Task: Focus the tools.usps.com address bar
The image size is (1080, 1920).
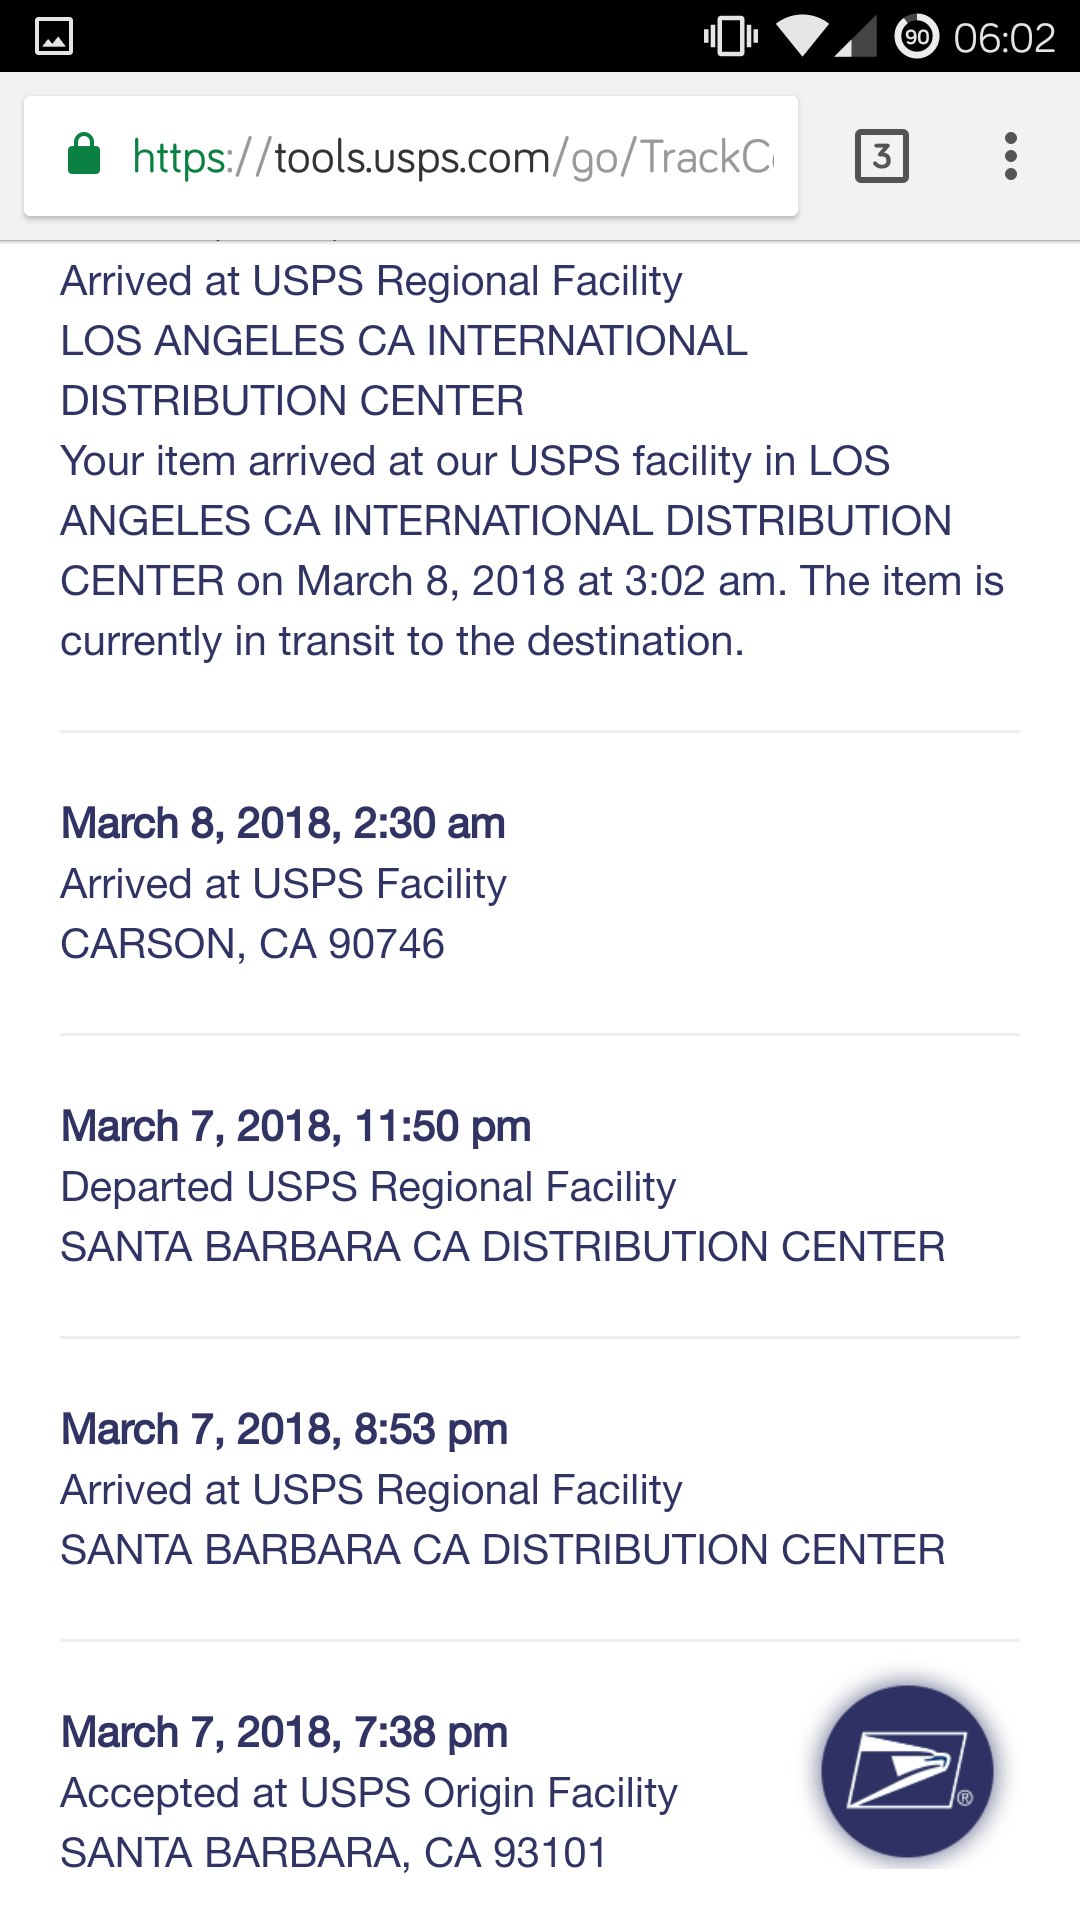Action: point(452,157)
